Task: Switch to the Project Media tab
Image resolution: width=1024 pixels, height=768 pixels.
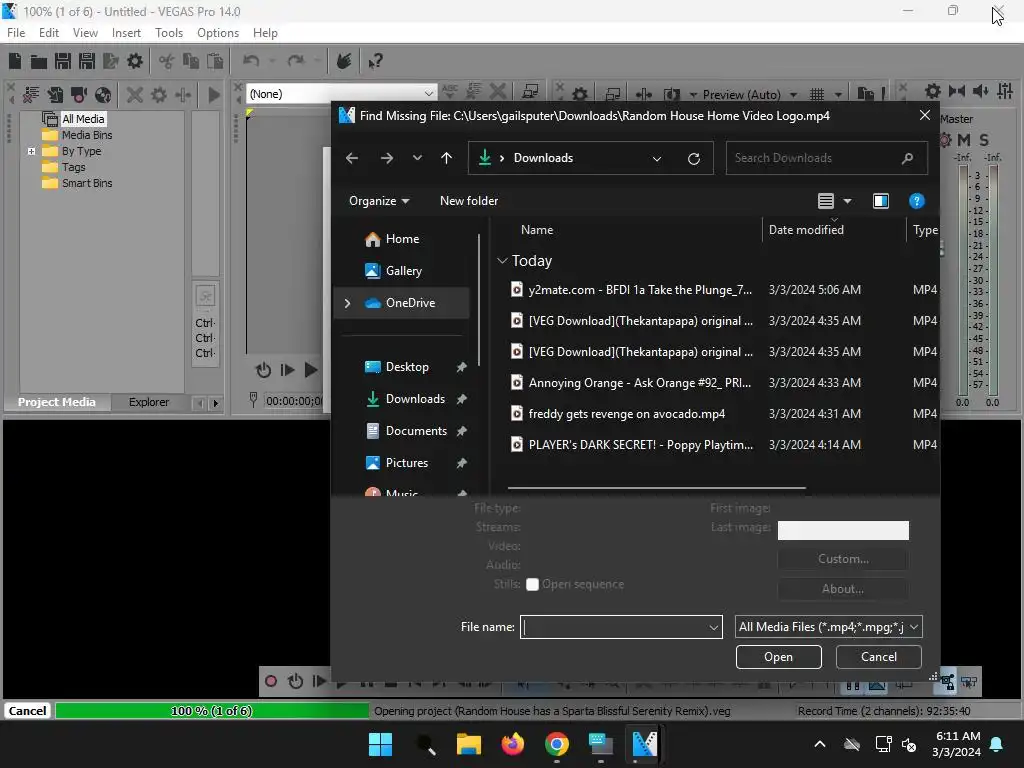Action: (x=56, y=402)
